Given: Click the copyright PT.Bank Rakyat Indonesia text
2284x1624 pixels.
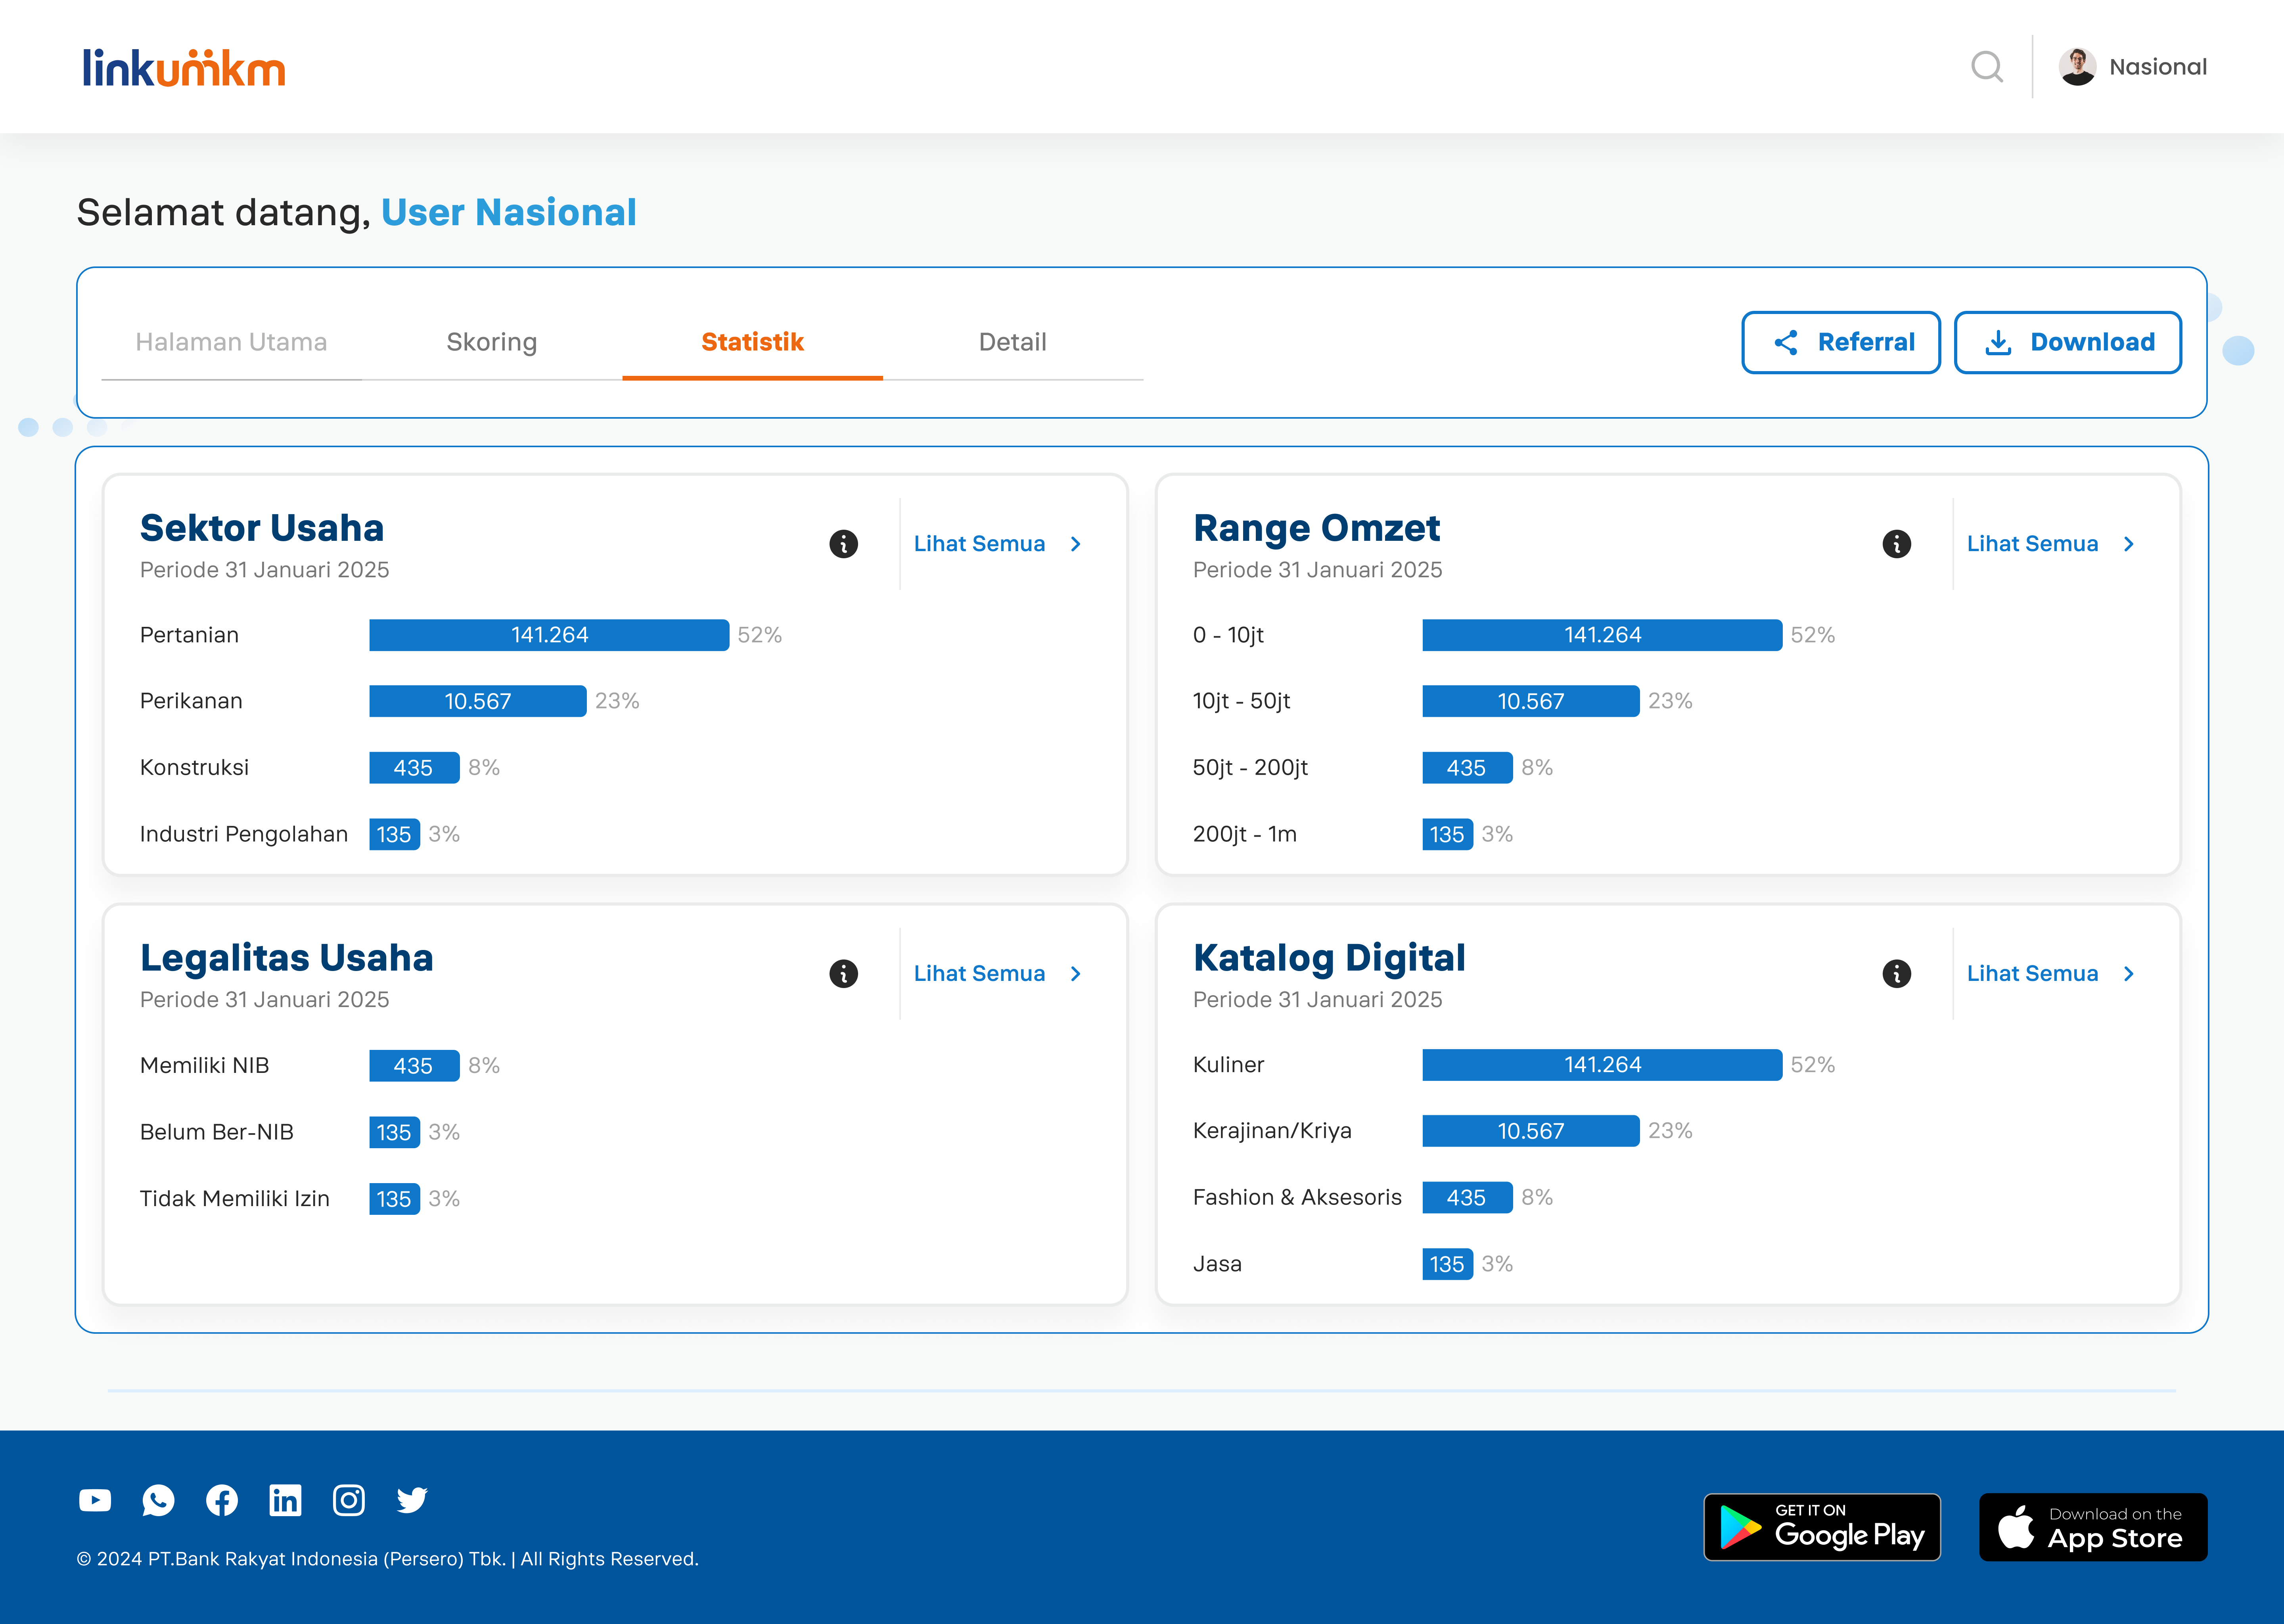Looking at the screenshot, I should click(387, 1559).
